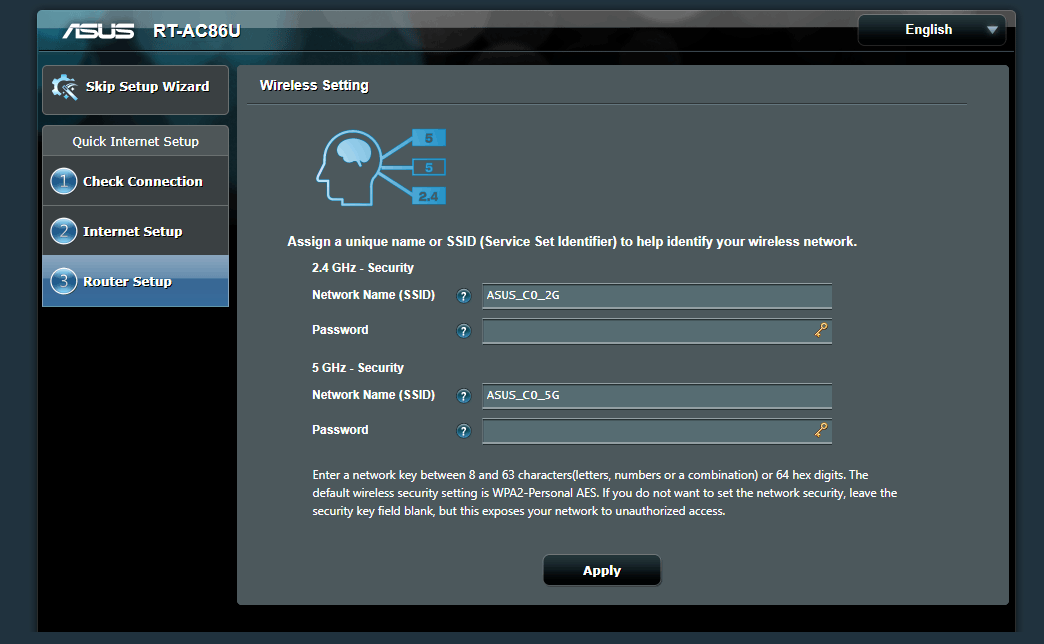Open help for 2.4 GHz Password
Viewport: 1044px width, 644px height.
coord(463,331)
